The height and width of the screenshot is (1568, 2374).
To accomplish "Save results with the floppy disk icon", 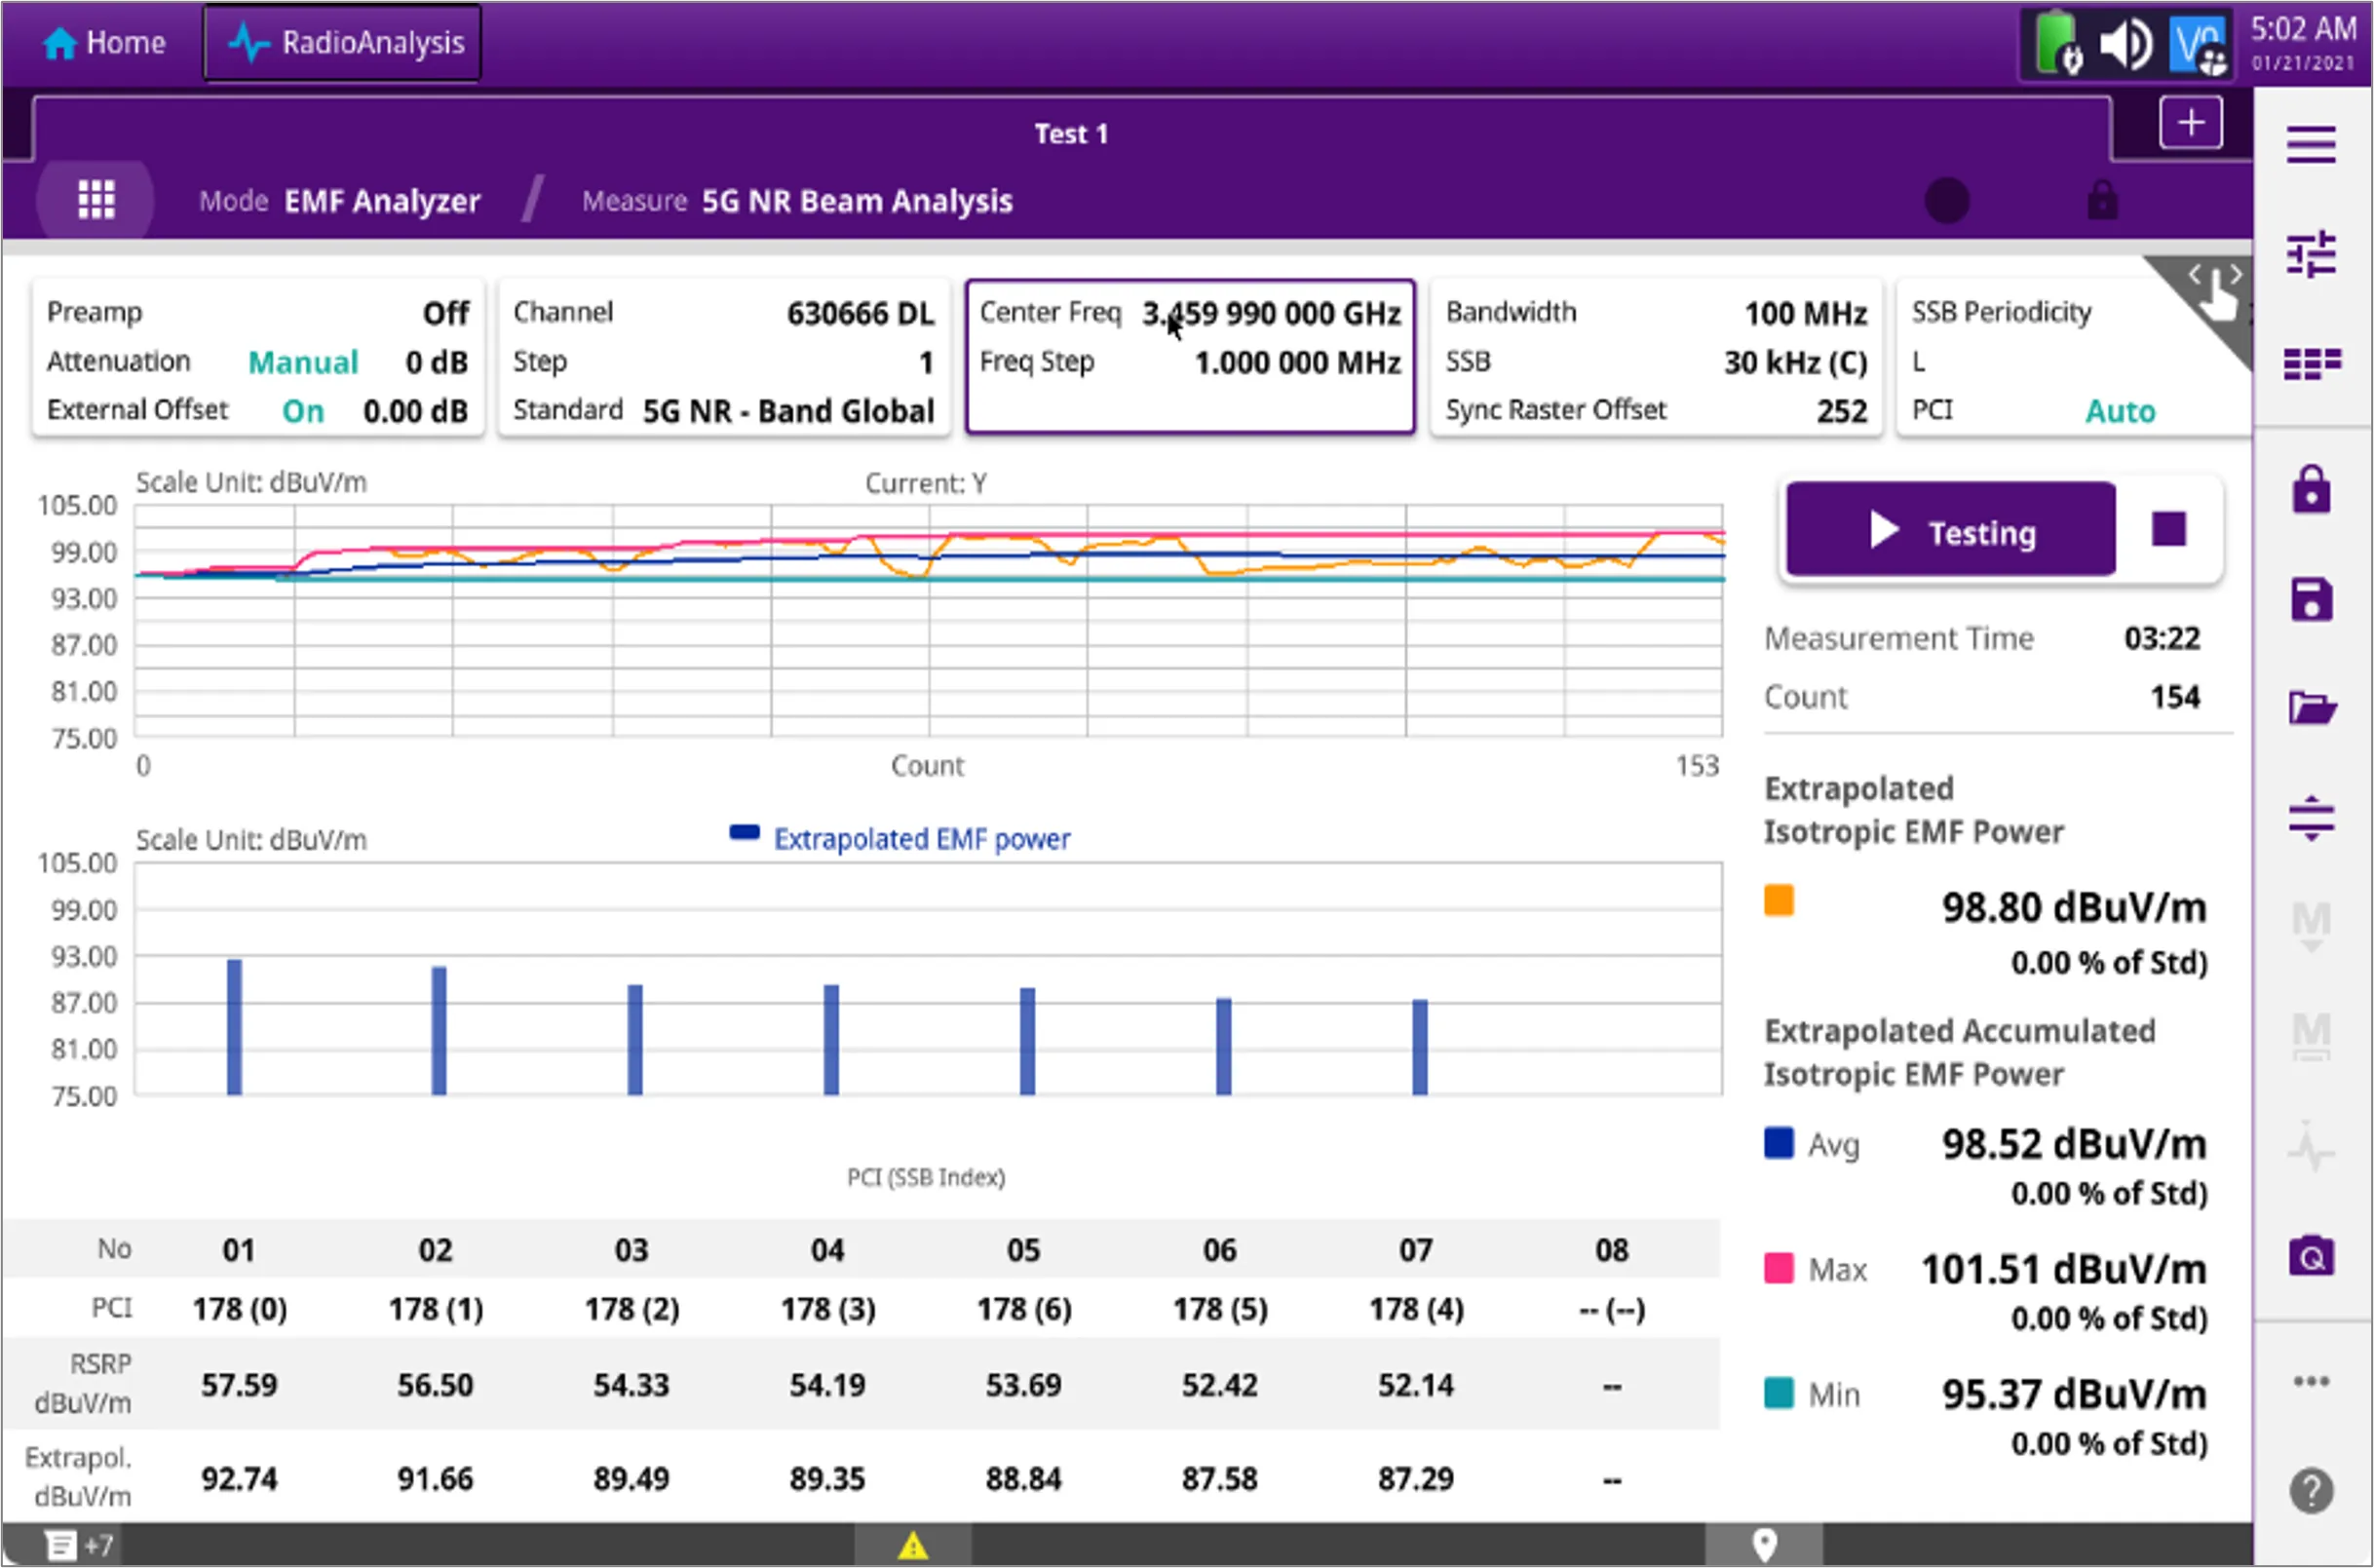I will pos(2310,600).
